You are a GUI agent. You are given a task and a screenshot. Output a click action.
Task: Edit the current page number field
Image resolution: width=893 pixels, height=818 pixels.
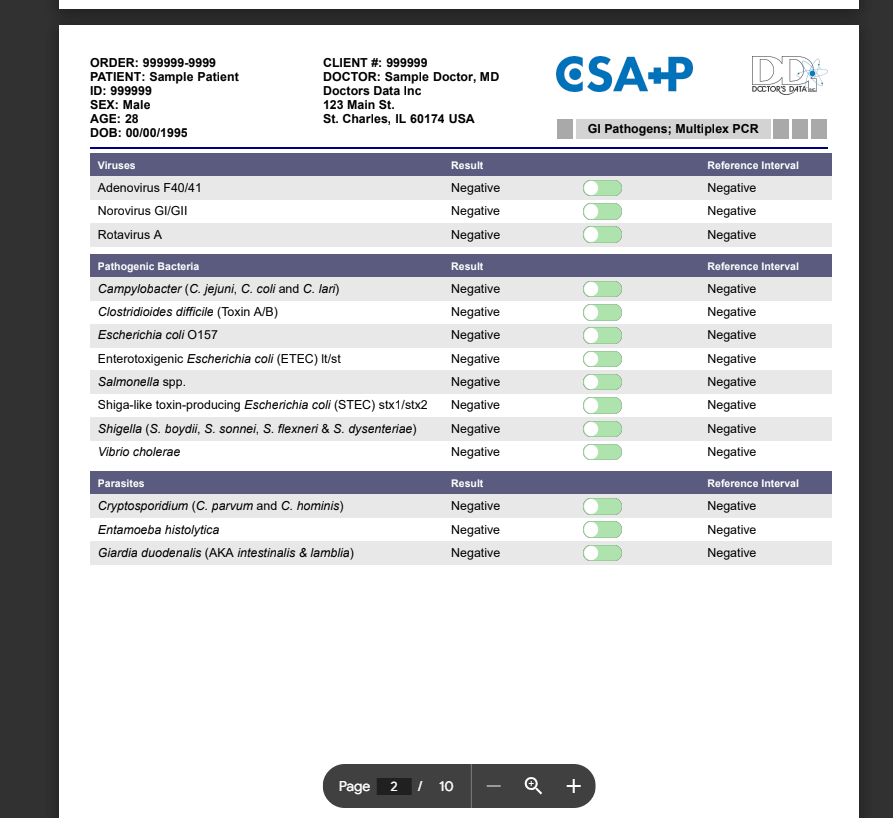point(394,786)
